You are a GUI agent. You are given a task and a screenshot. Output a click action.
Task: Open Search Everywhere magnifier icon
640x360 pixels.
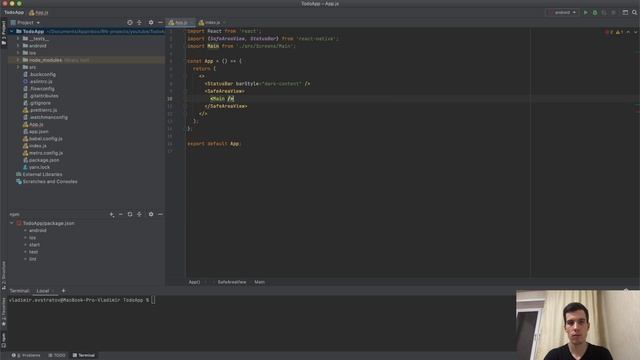pos(634,13)
